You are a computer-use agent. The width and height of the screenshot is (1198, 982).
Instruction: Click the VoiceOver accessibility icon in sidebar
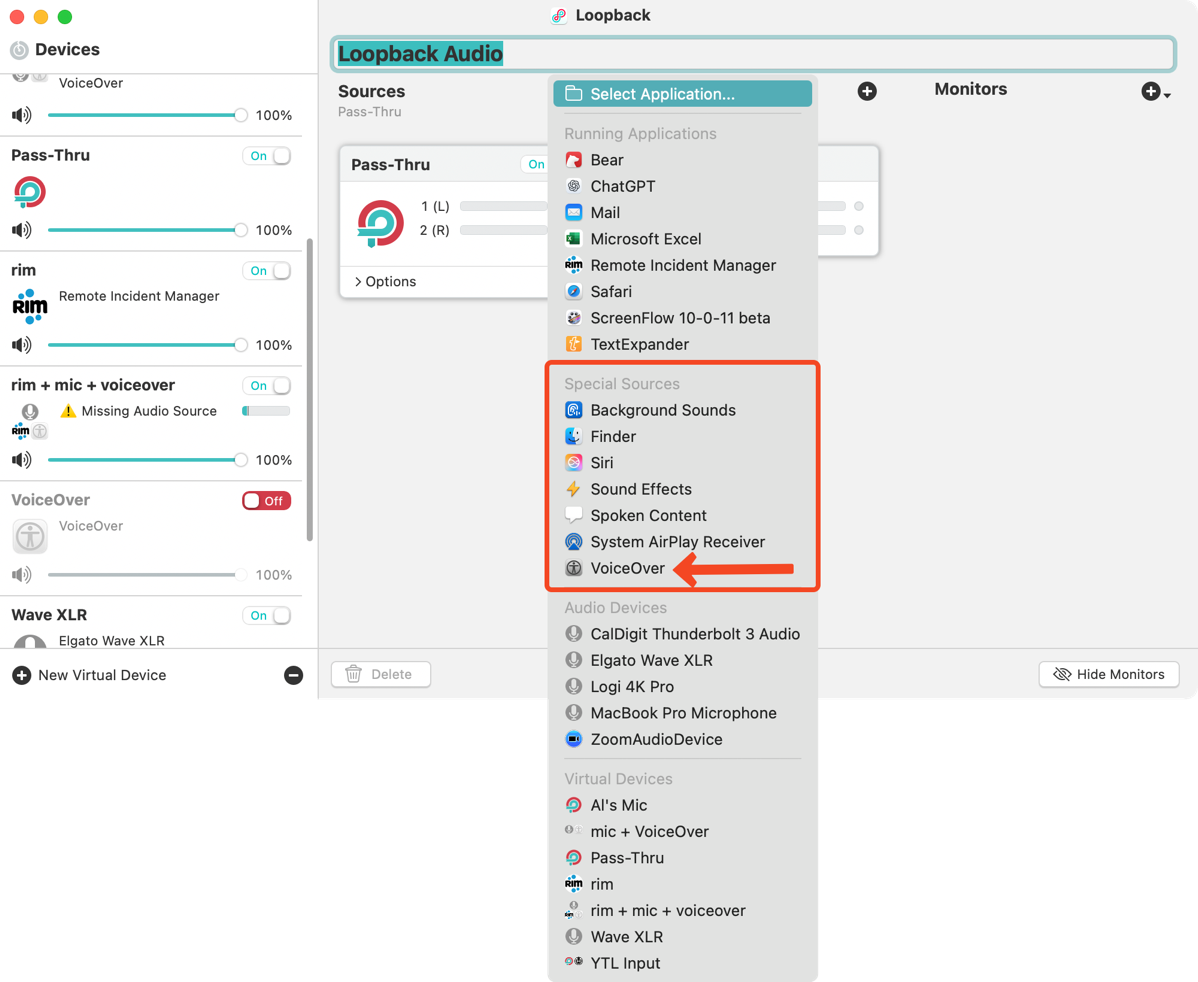click(30, 536)
